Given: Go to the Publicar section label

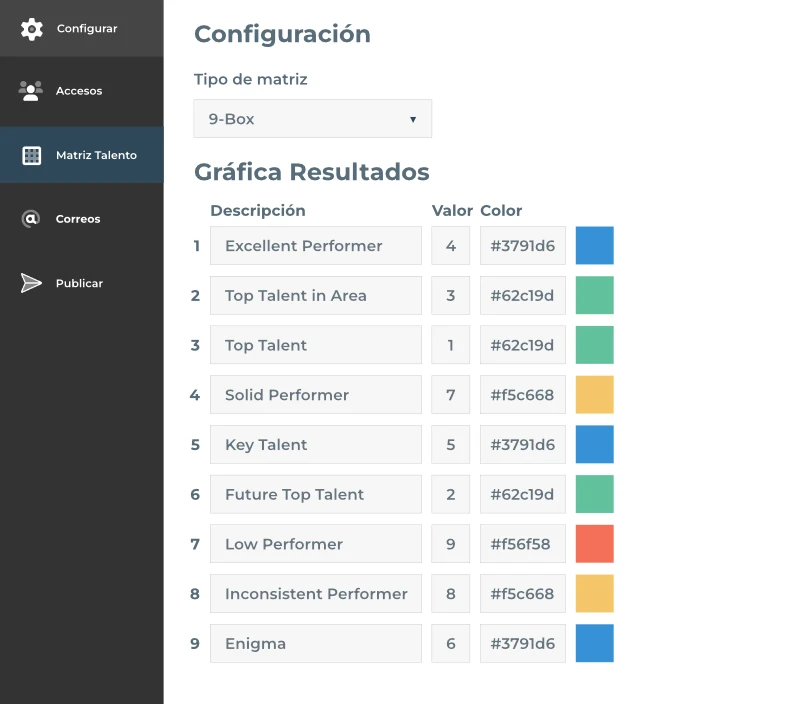Looking at the screenshot, I should pyautogui.click(x=79, y=284).
